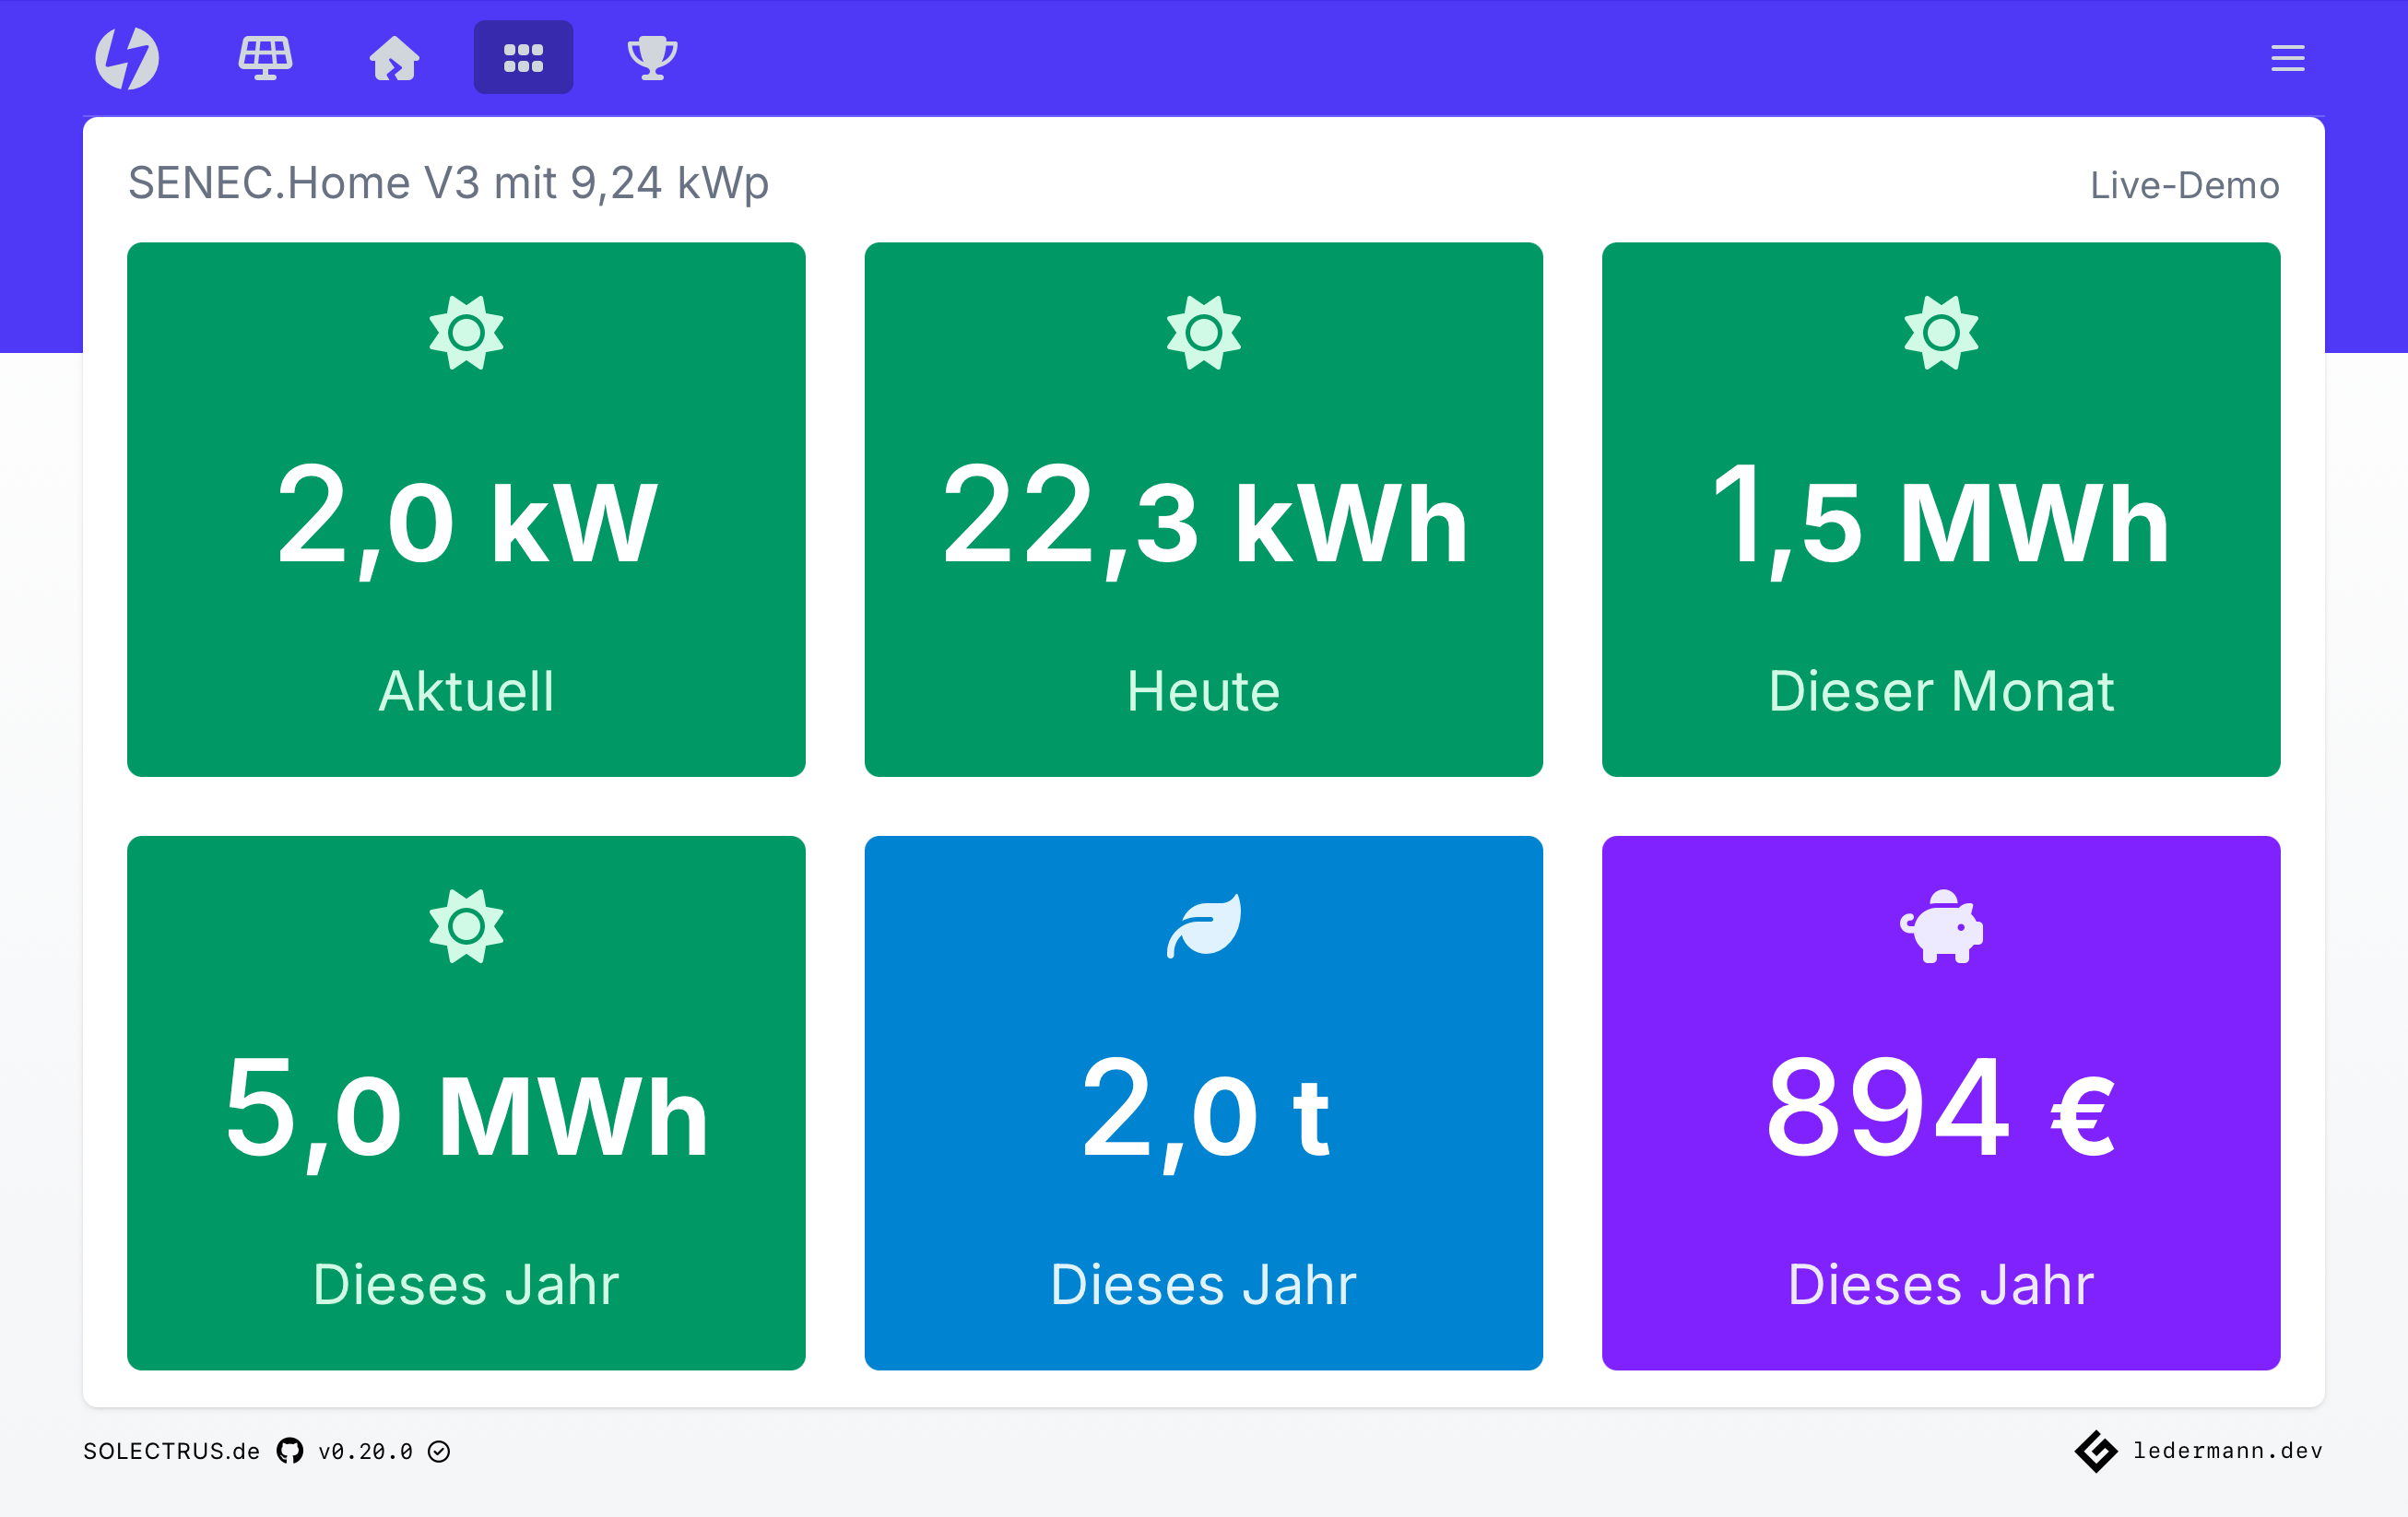Open the 2,0 t CO2 savings tile
This screenshot has width=2408, height=1517.
1203,1103
